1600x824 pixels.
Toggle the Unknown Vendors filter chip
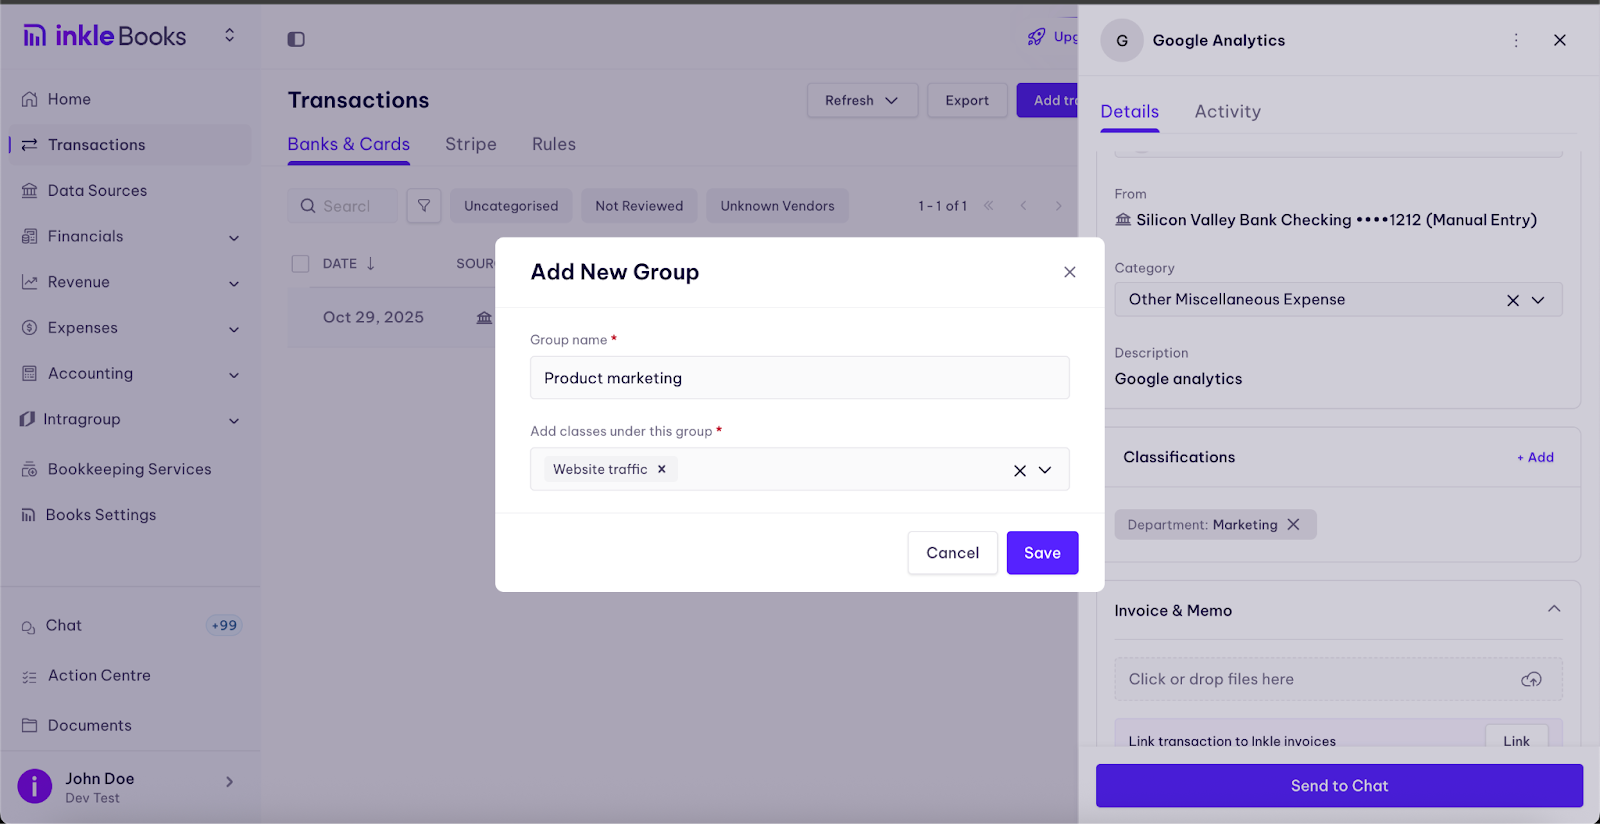click(777, 206)
